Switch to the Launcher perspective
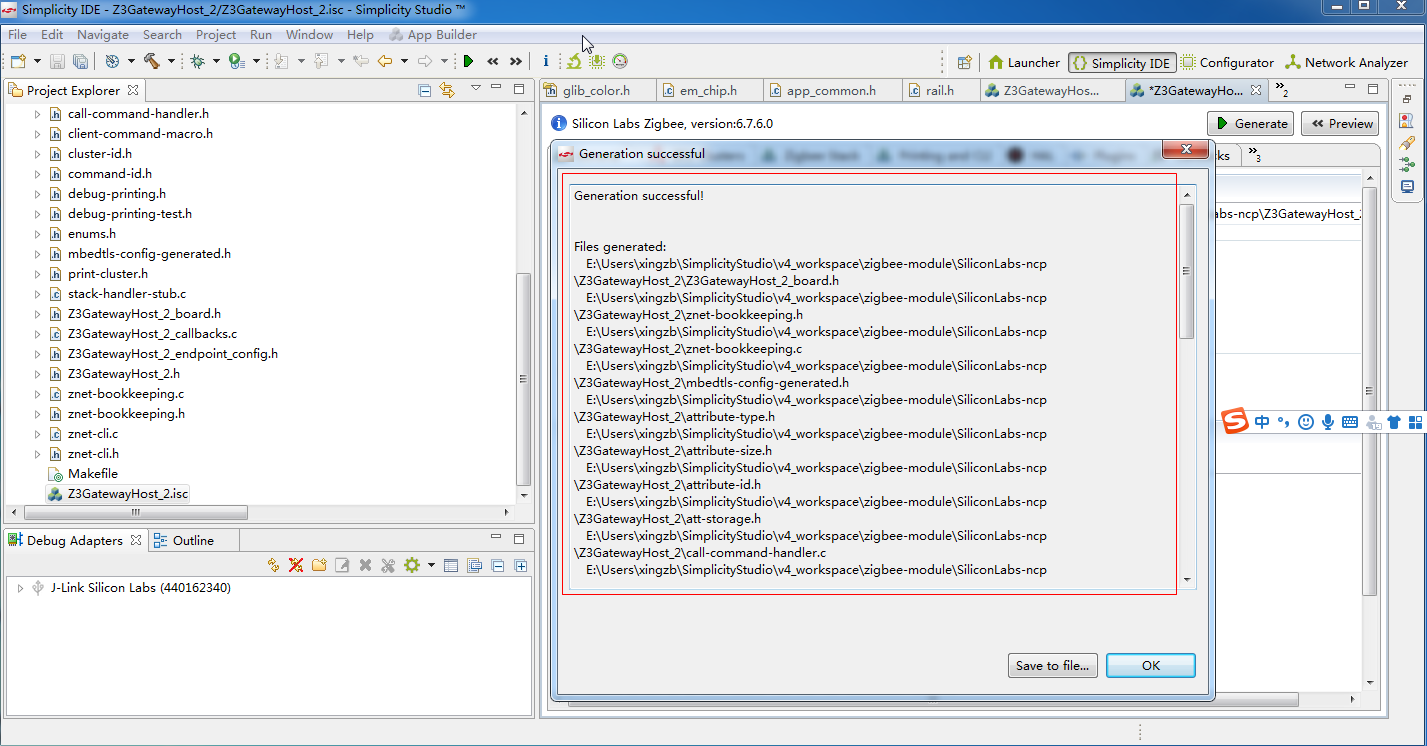This screenshot has width=1427, height=746. [1023, 62]
